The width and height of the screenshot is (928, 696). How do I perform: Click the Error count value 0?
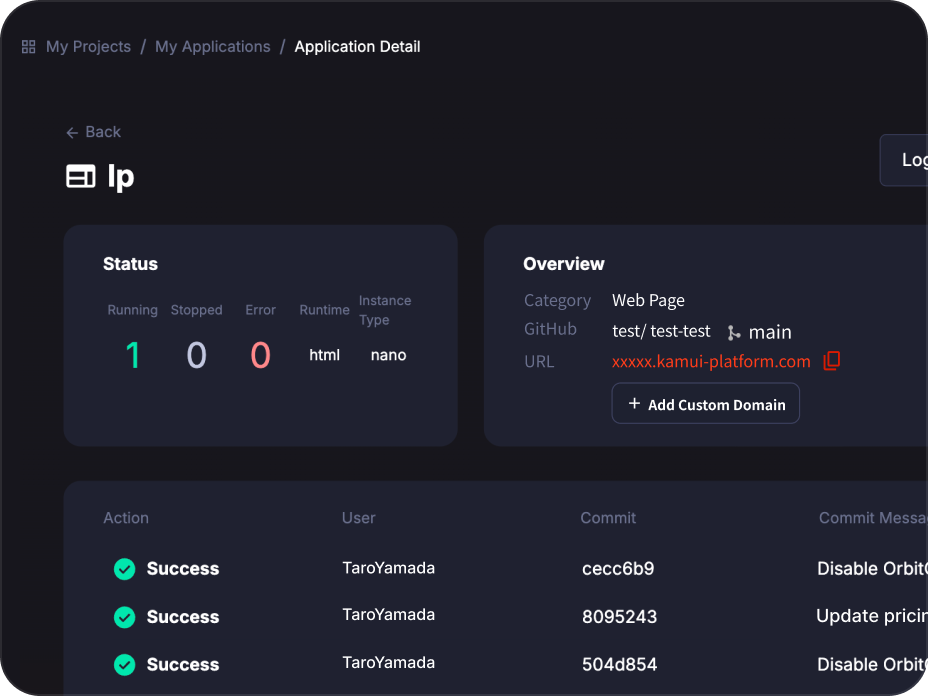coord(260,355)
